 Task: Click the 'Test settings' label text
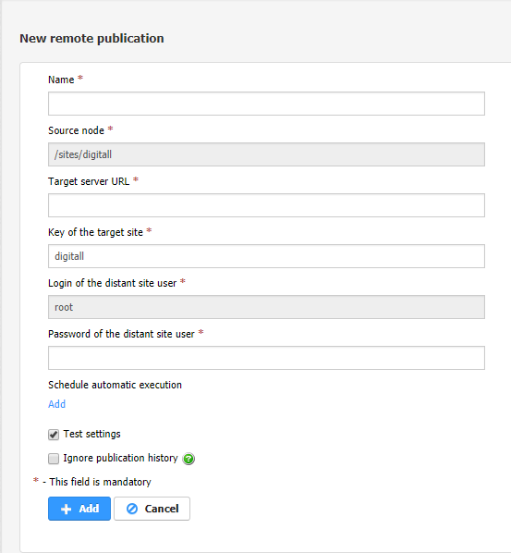pos(92,434)
